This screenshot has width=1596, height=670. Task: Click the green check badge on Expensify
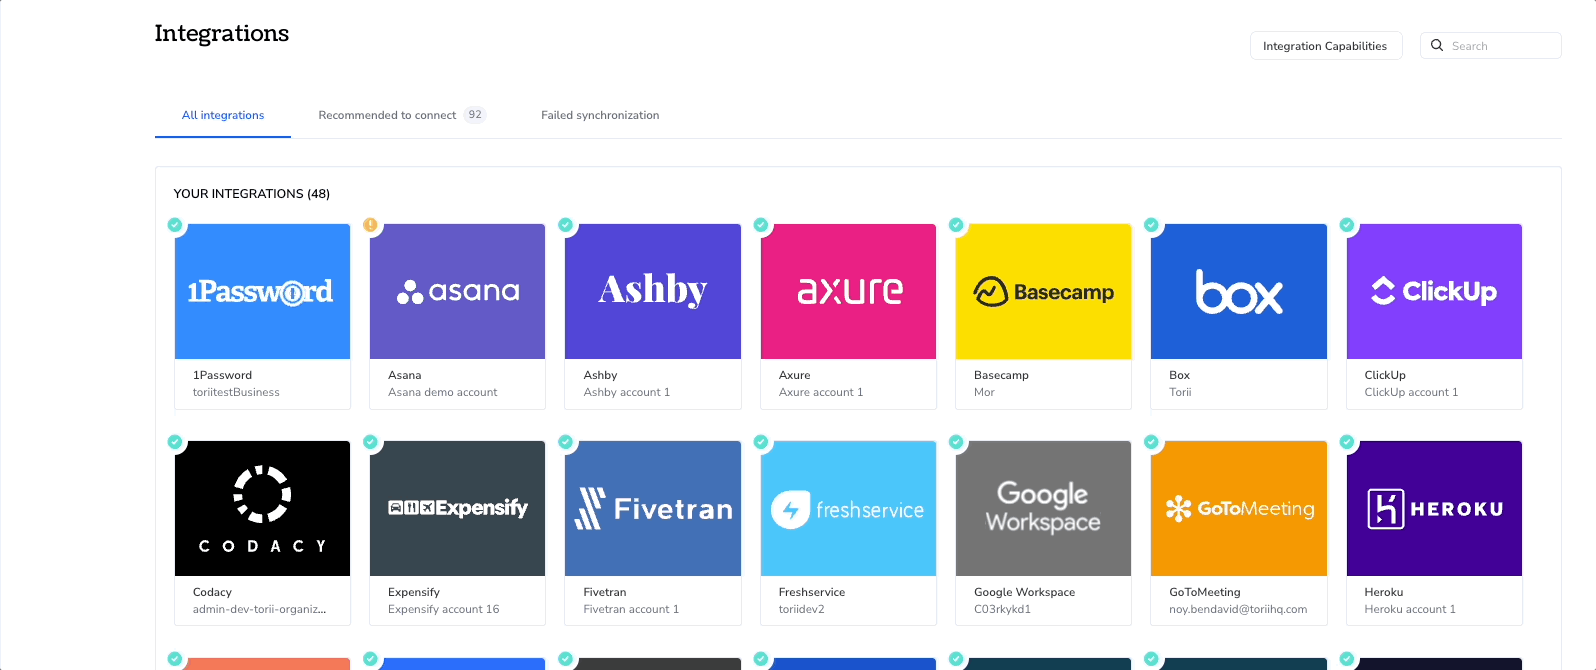pyautogui.click(x=370, y=442)
